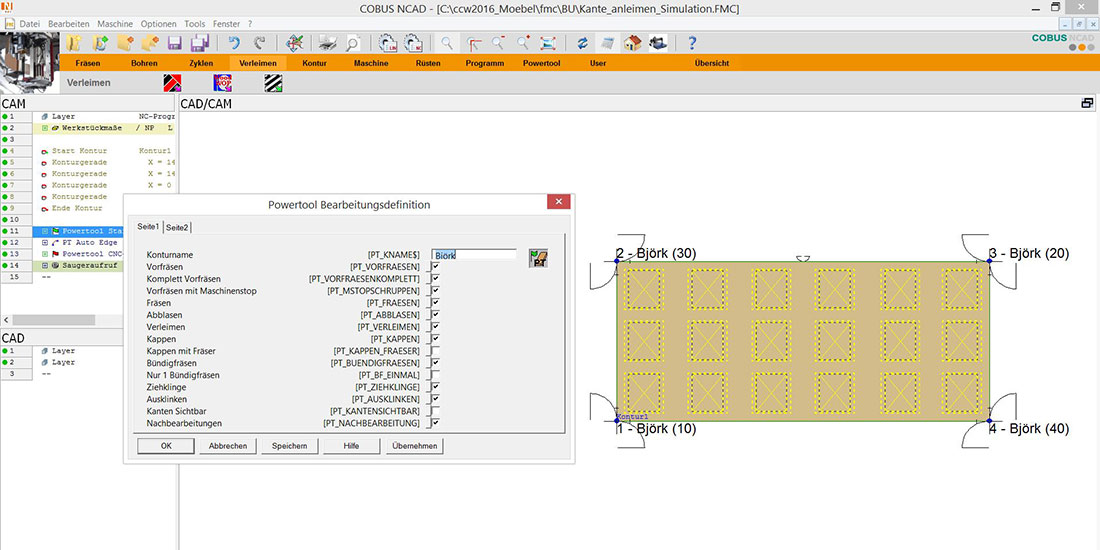
Task: Expand the PT Auto Edge row
Action: [x=44, y=243]
